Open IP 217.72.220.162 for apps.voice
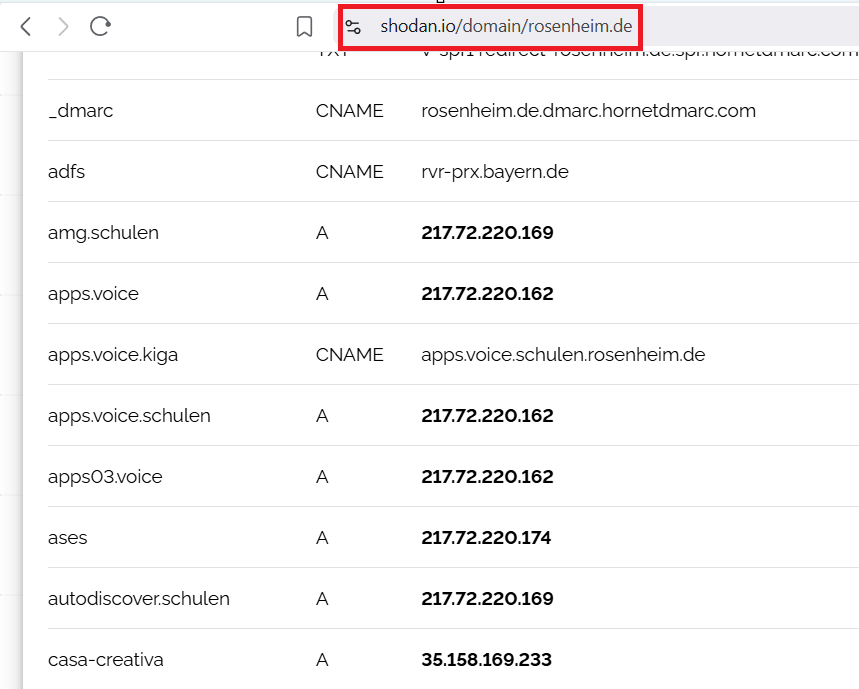 [x=487, y=294]
